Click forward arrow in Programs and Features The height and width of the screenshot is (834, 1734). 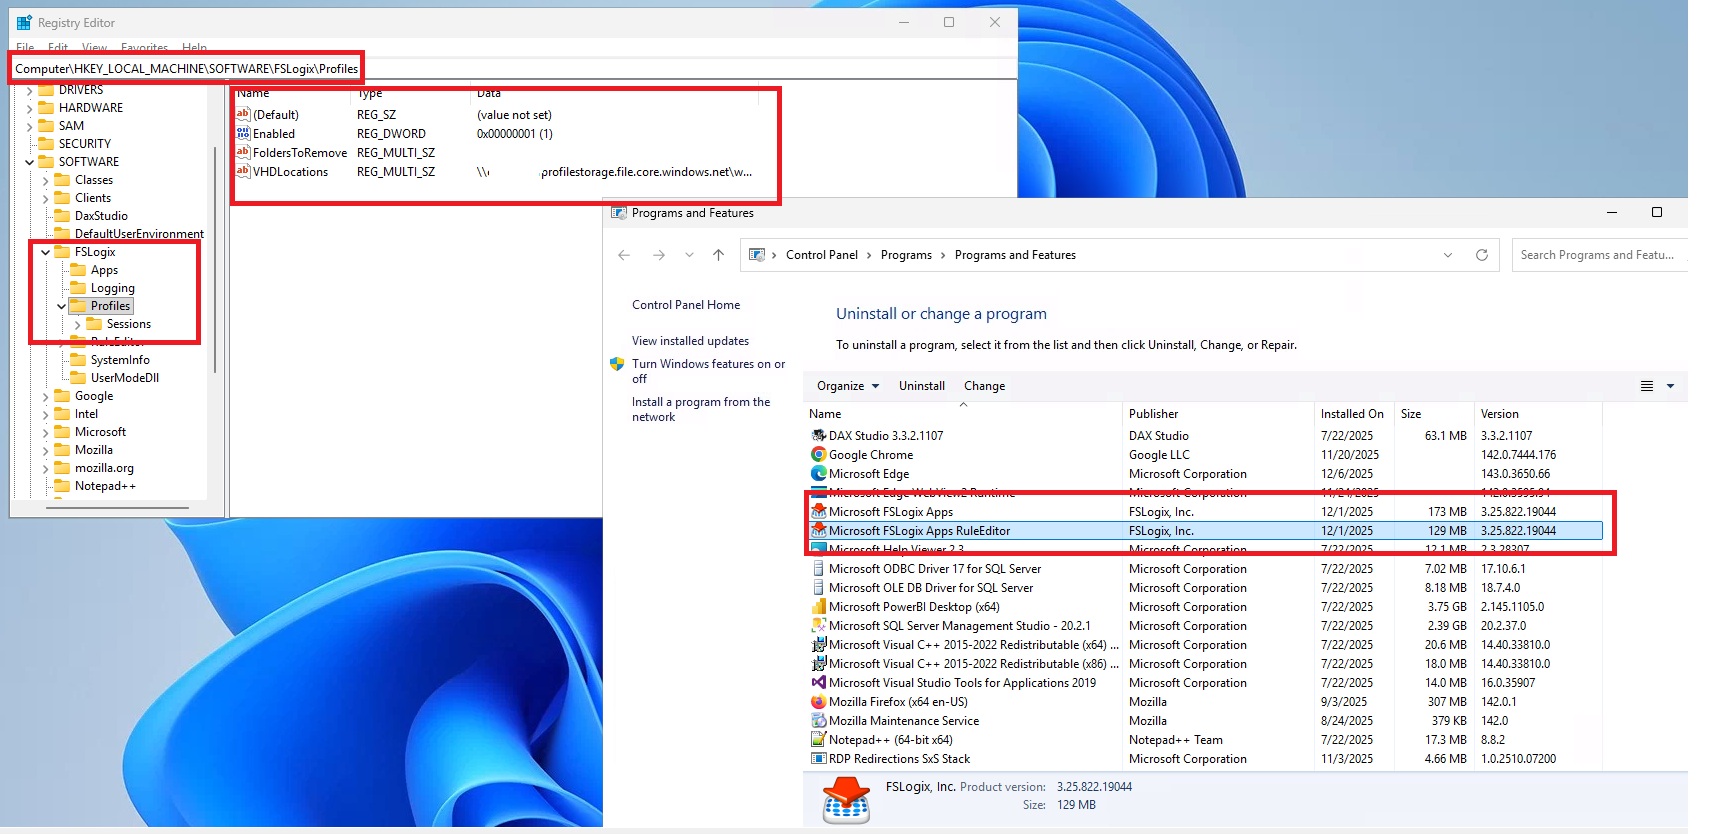pos(658,255)
